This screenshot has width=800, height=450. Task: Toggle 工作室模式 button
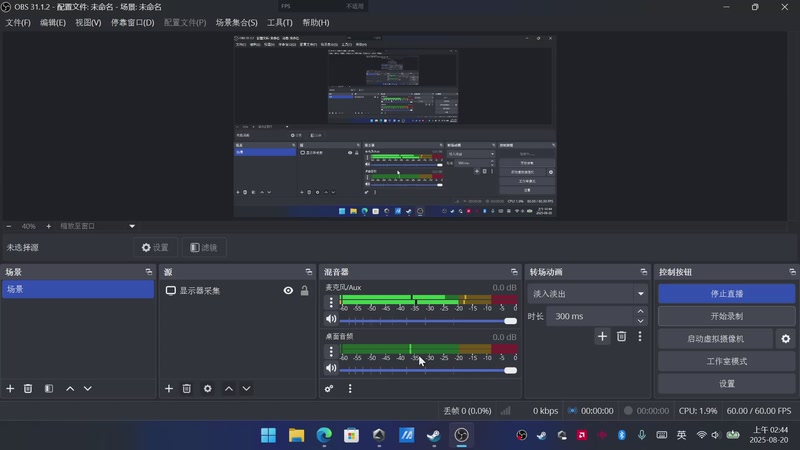(727, 361)
